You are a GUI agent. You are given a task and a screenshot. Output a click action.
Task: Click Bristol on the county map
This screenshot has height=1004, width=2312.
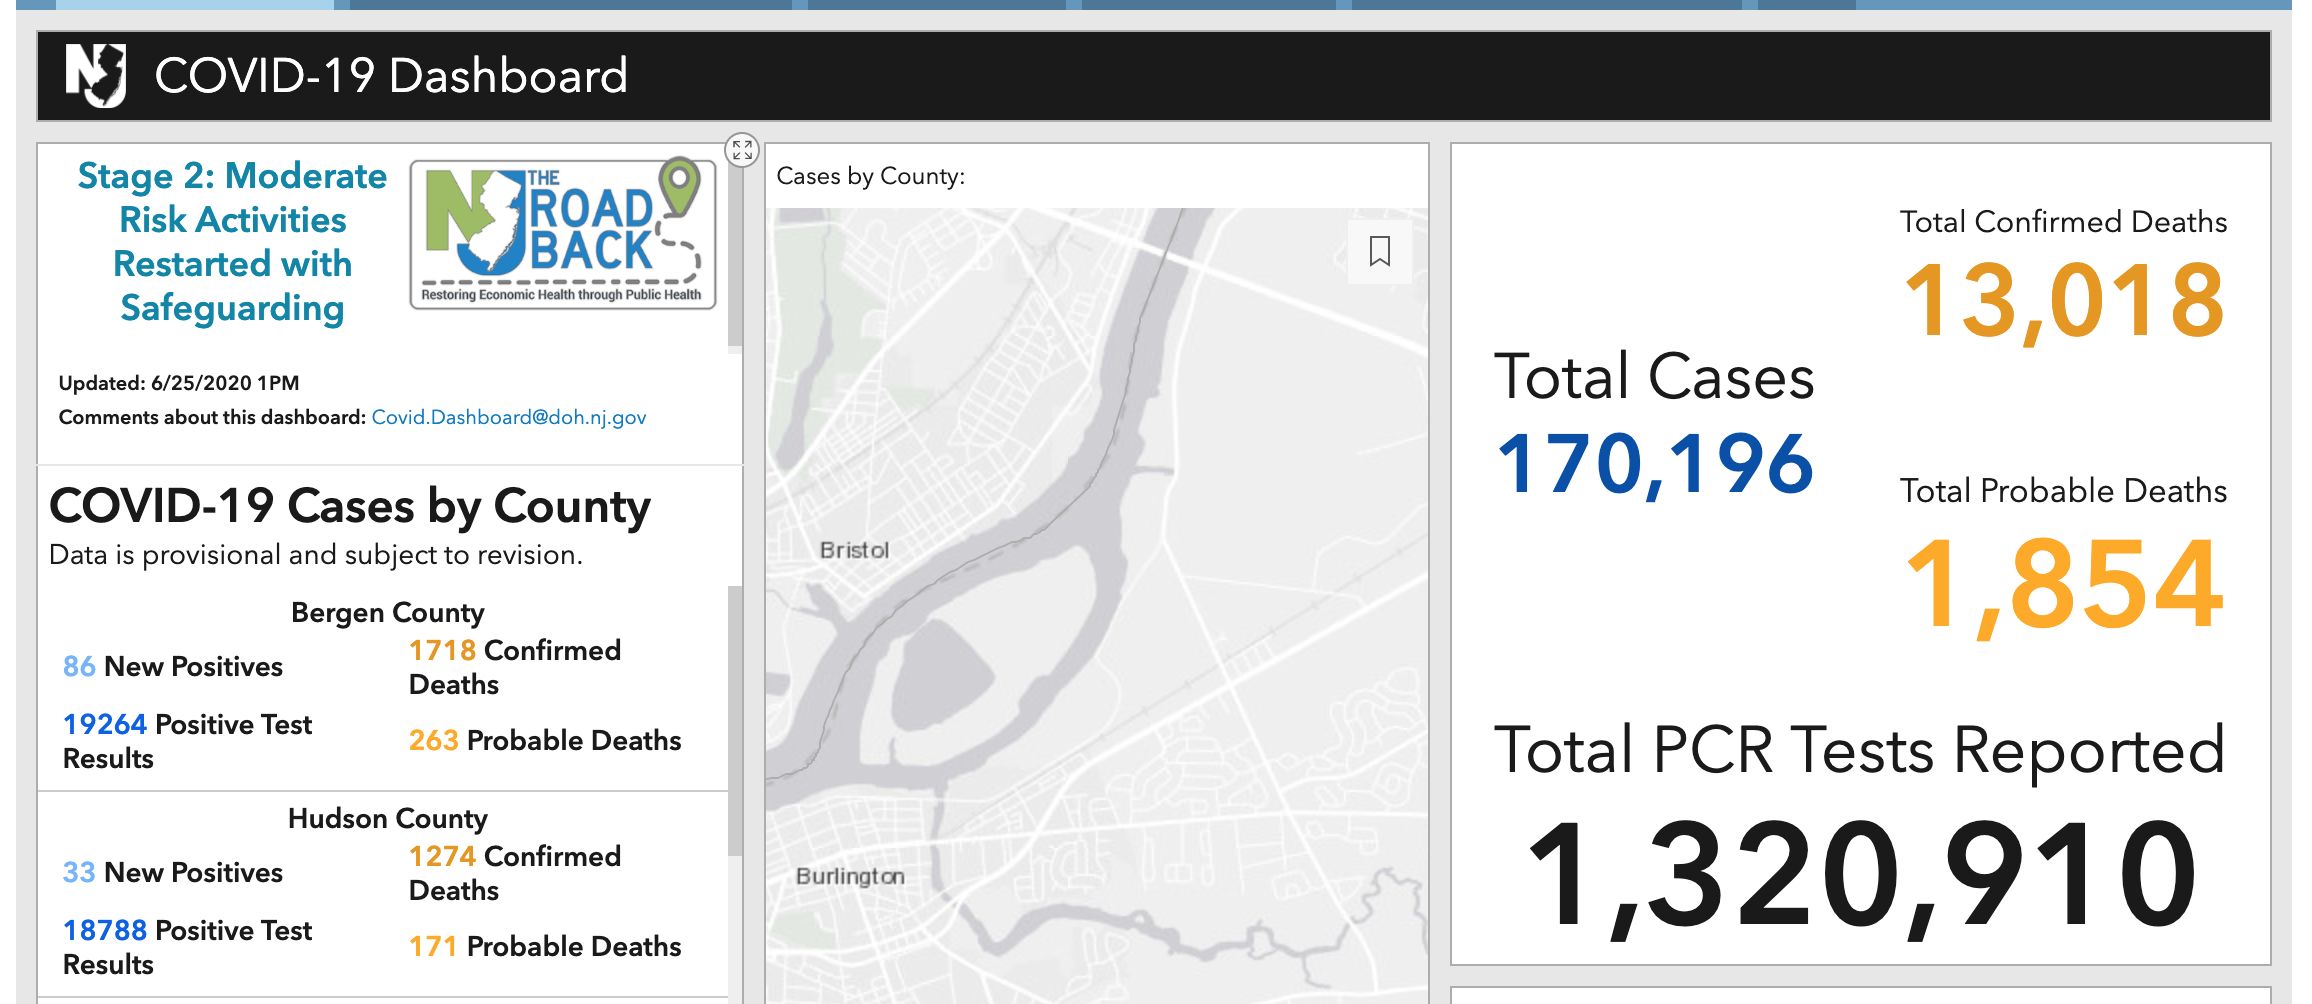point(855,549)
